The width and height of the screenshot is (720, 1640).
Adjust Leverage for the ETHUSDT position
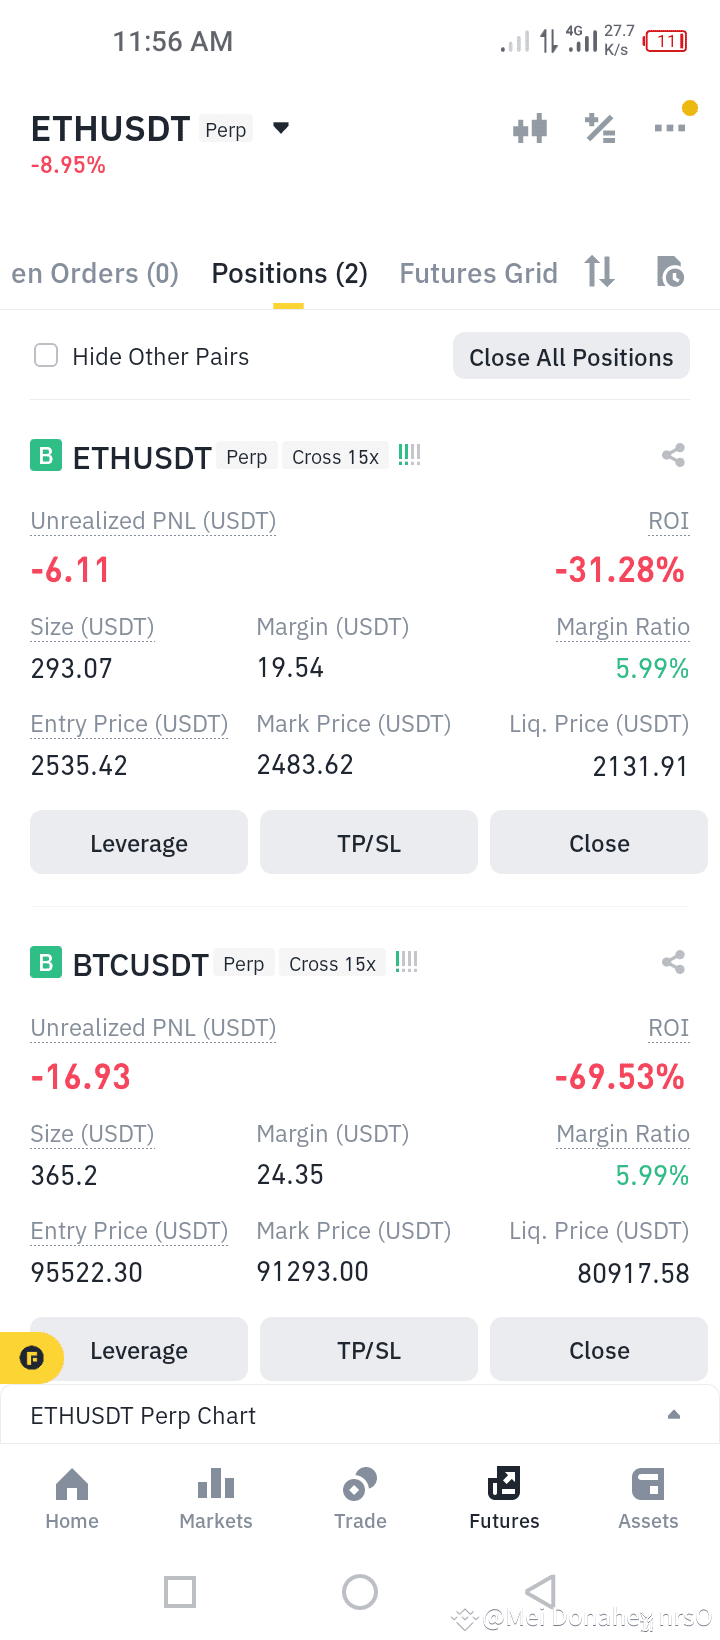coord(139,842)
